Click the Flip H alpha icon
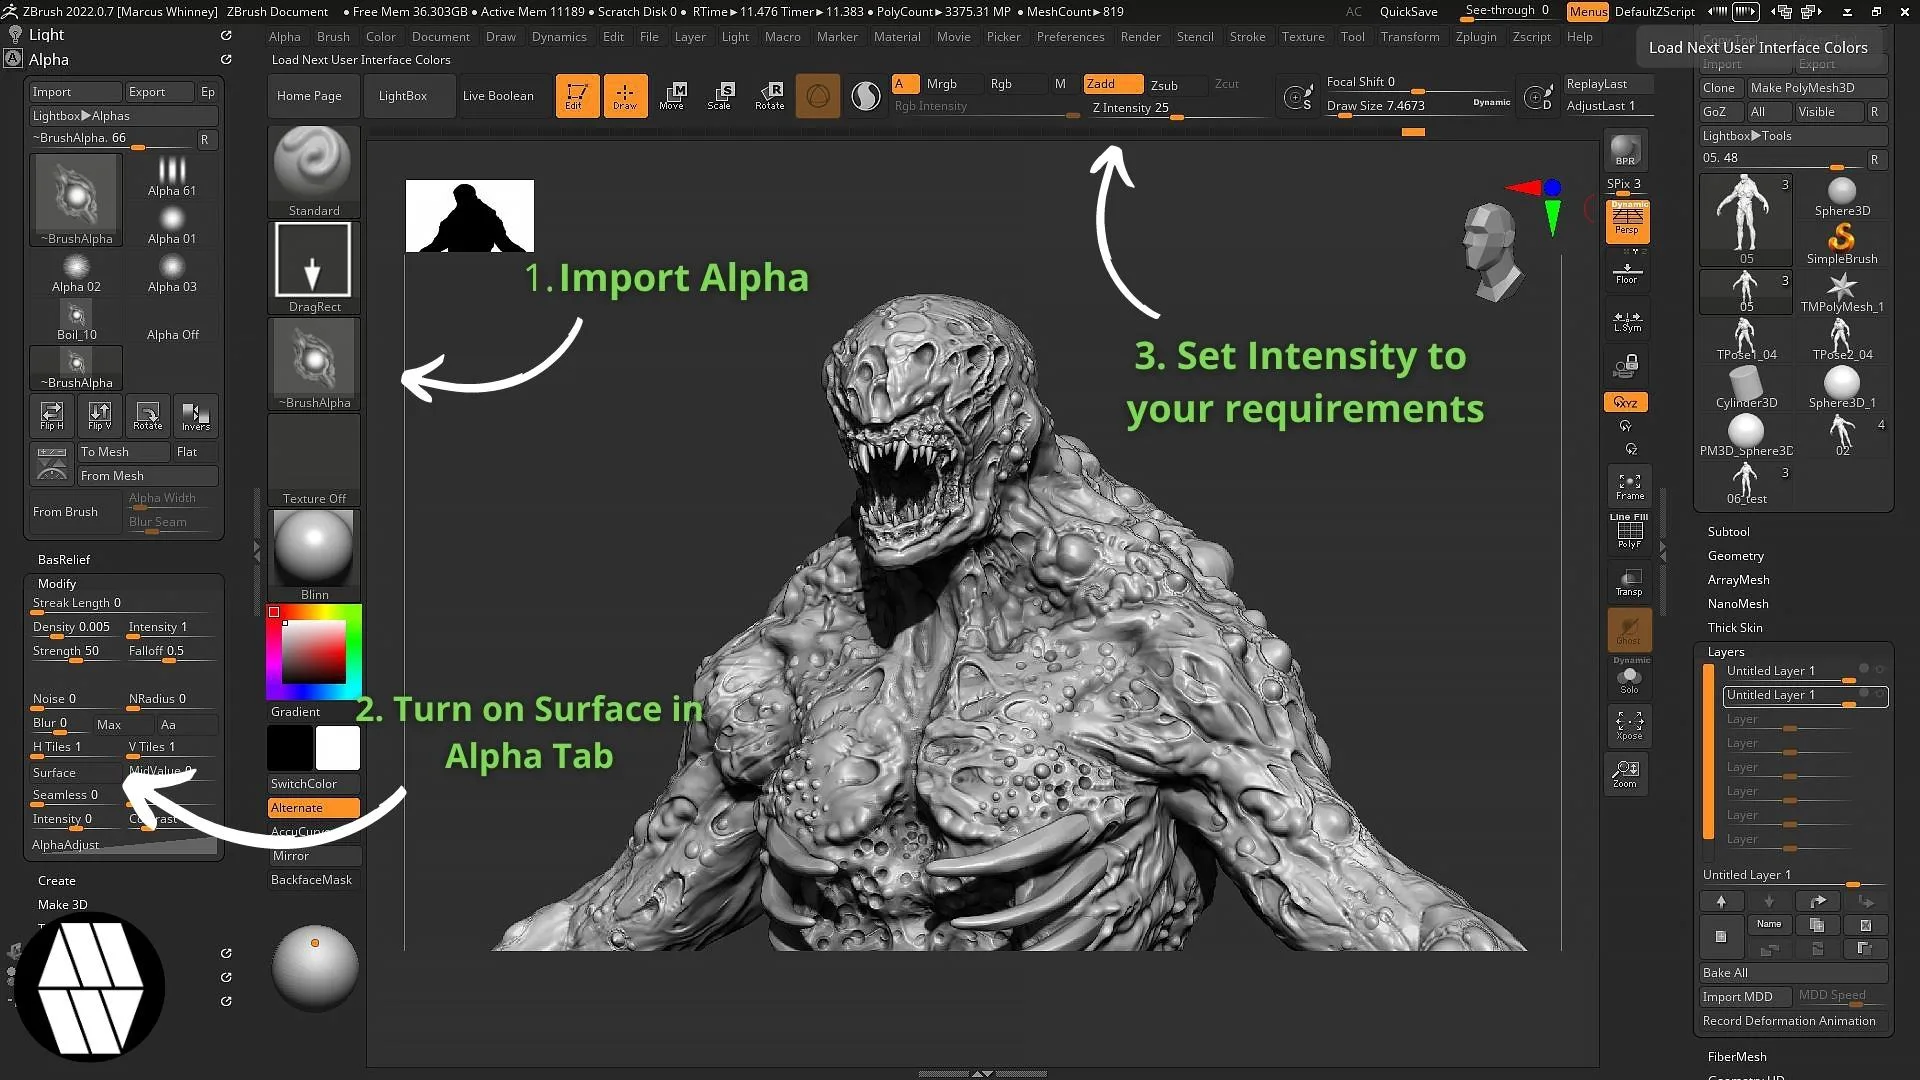1920x1080 pixels. 51,416
